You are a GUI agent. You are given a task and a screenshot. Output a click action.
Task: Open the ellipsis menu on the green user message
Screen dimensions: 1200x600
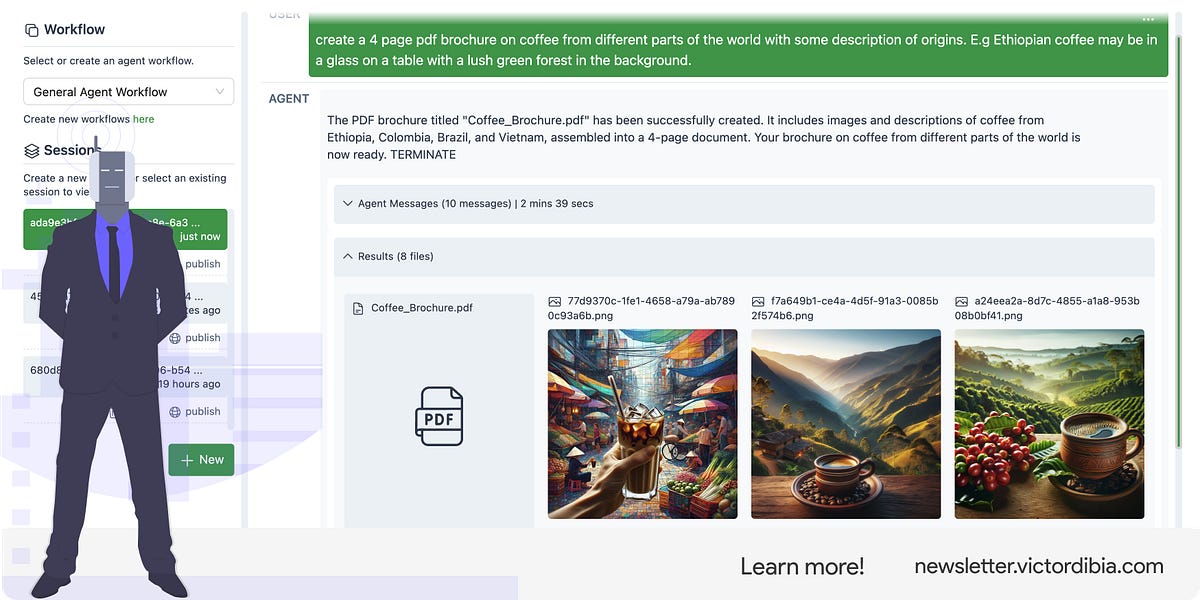[1148, 19]
